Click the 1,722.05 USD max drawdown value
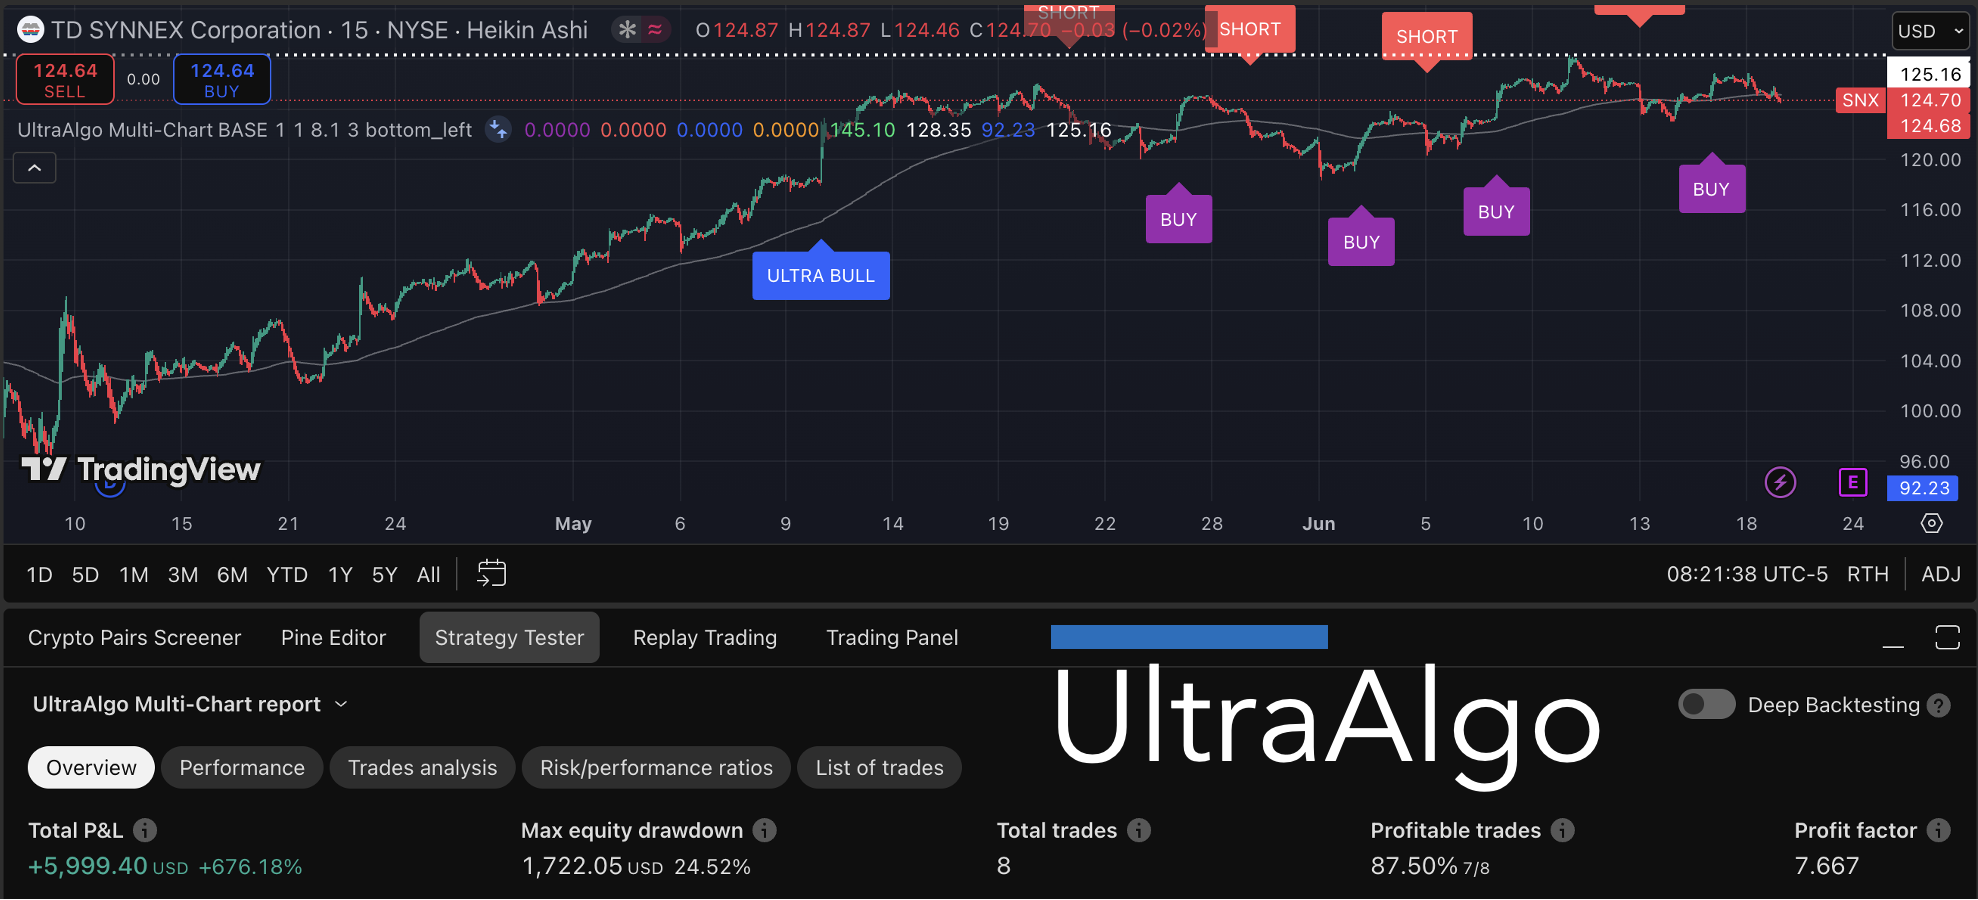The image size is (1978, 900). (593, 866)
